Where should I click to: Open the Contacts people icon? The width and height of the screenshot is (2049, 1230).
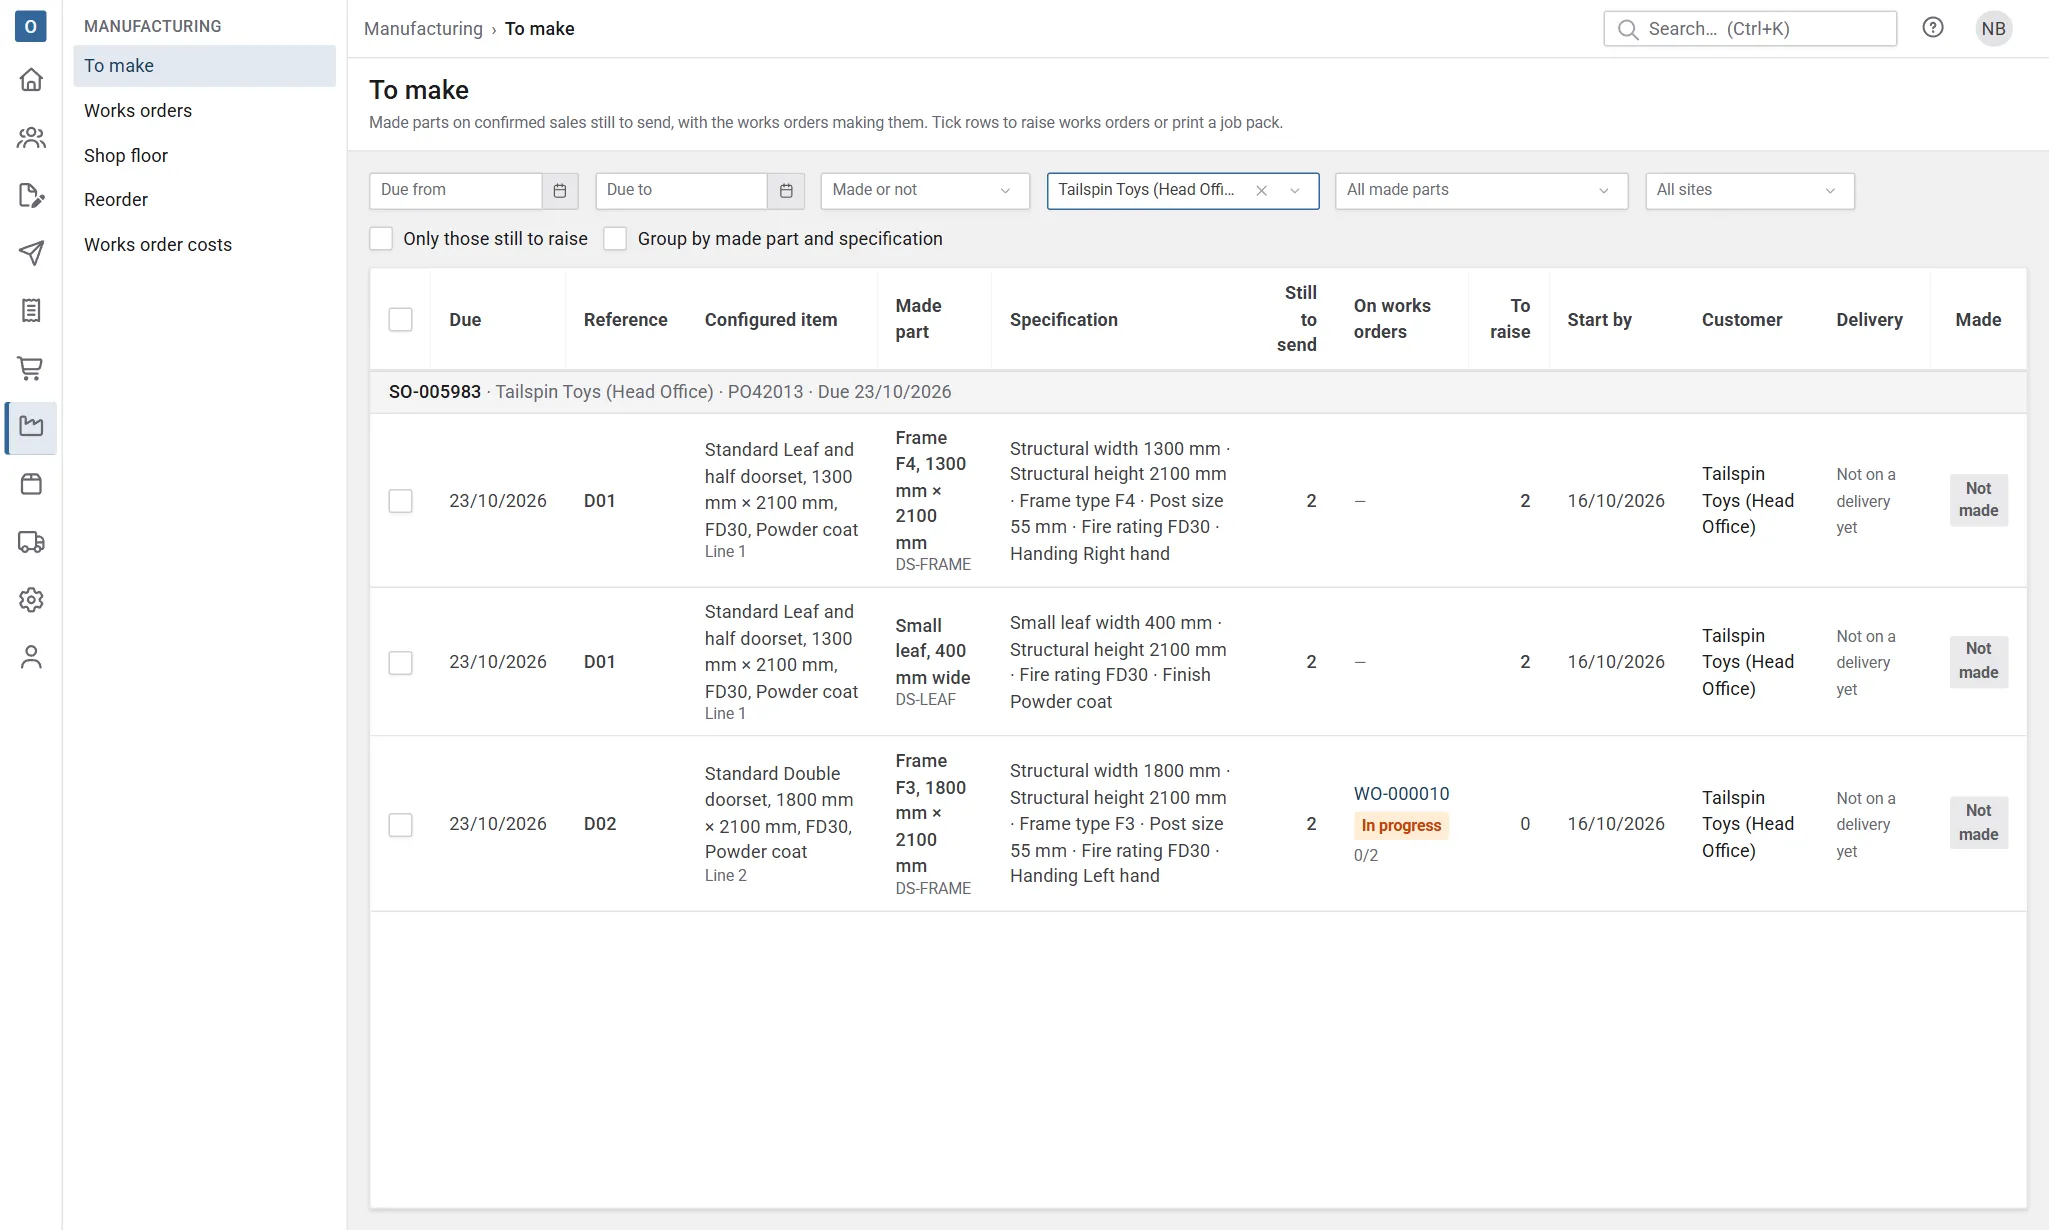click(x=31, y=137)
